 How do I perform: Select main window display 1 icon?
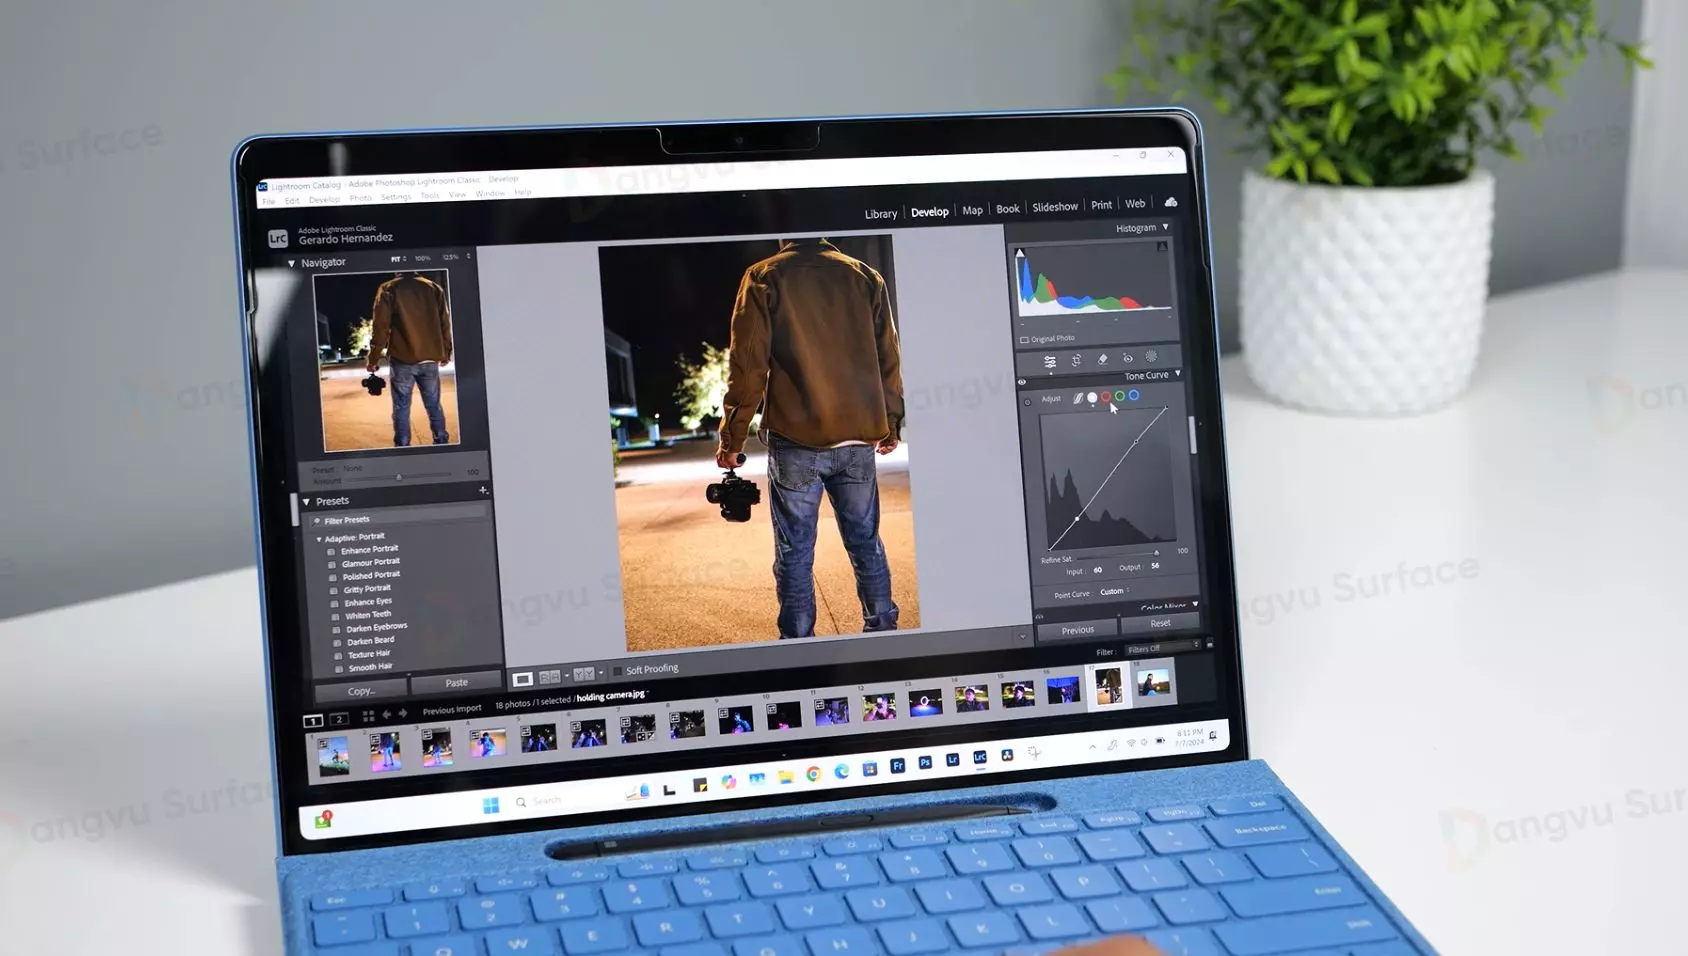313,720
